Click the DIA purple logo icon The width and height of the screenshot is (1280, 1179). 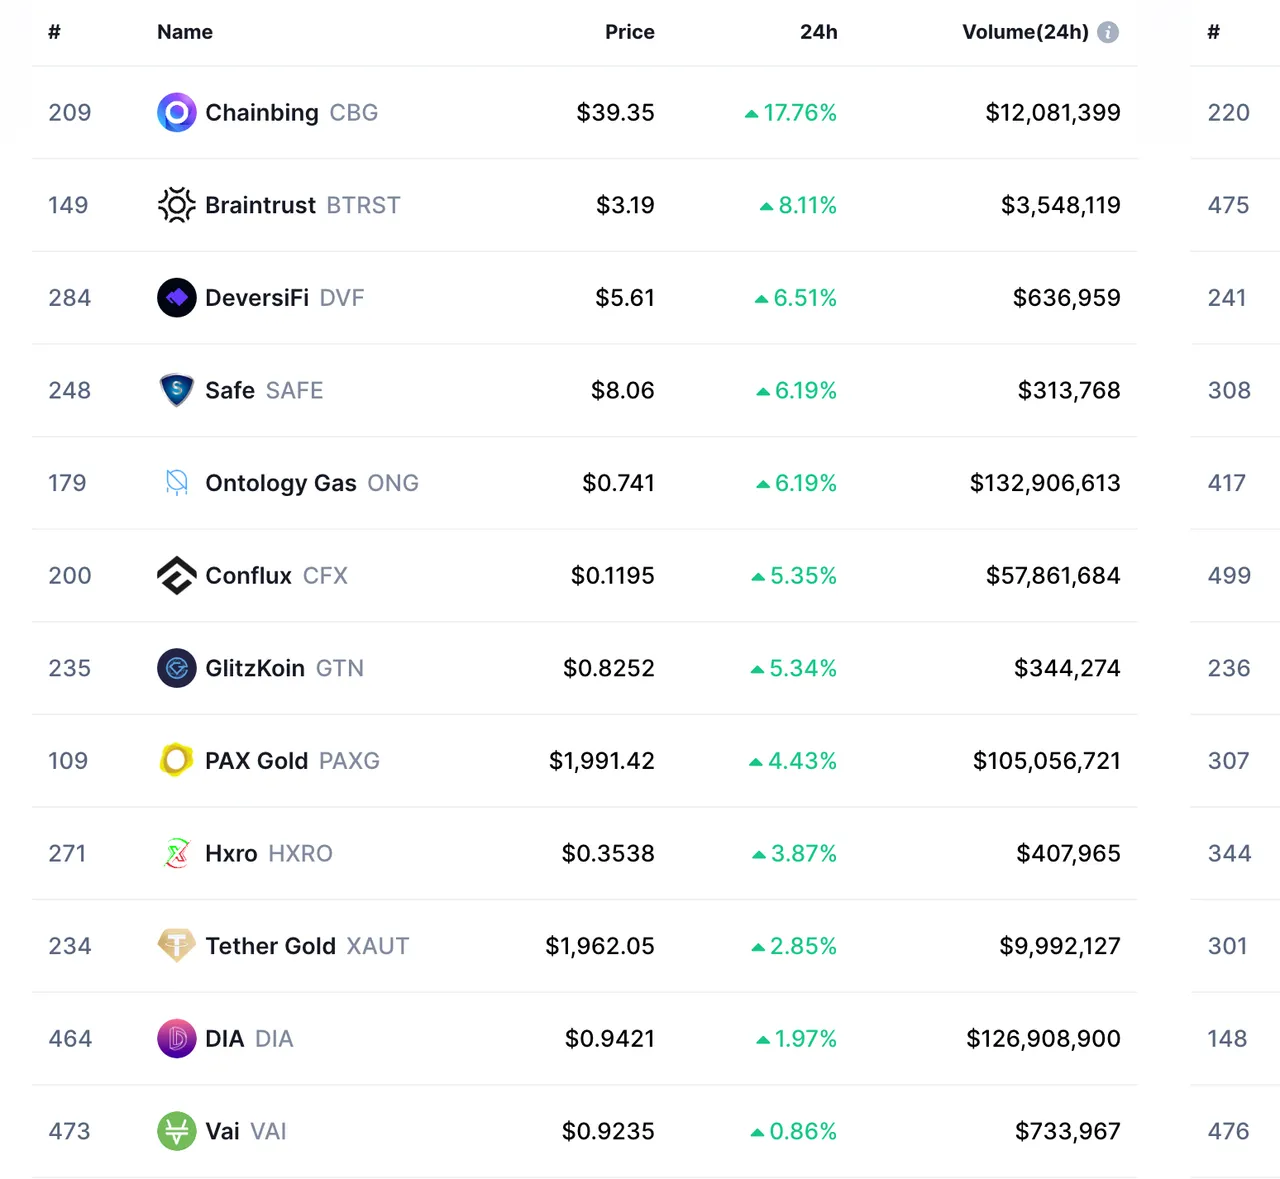pyautogui.click(x=177, y=1039)
